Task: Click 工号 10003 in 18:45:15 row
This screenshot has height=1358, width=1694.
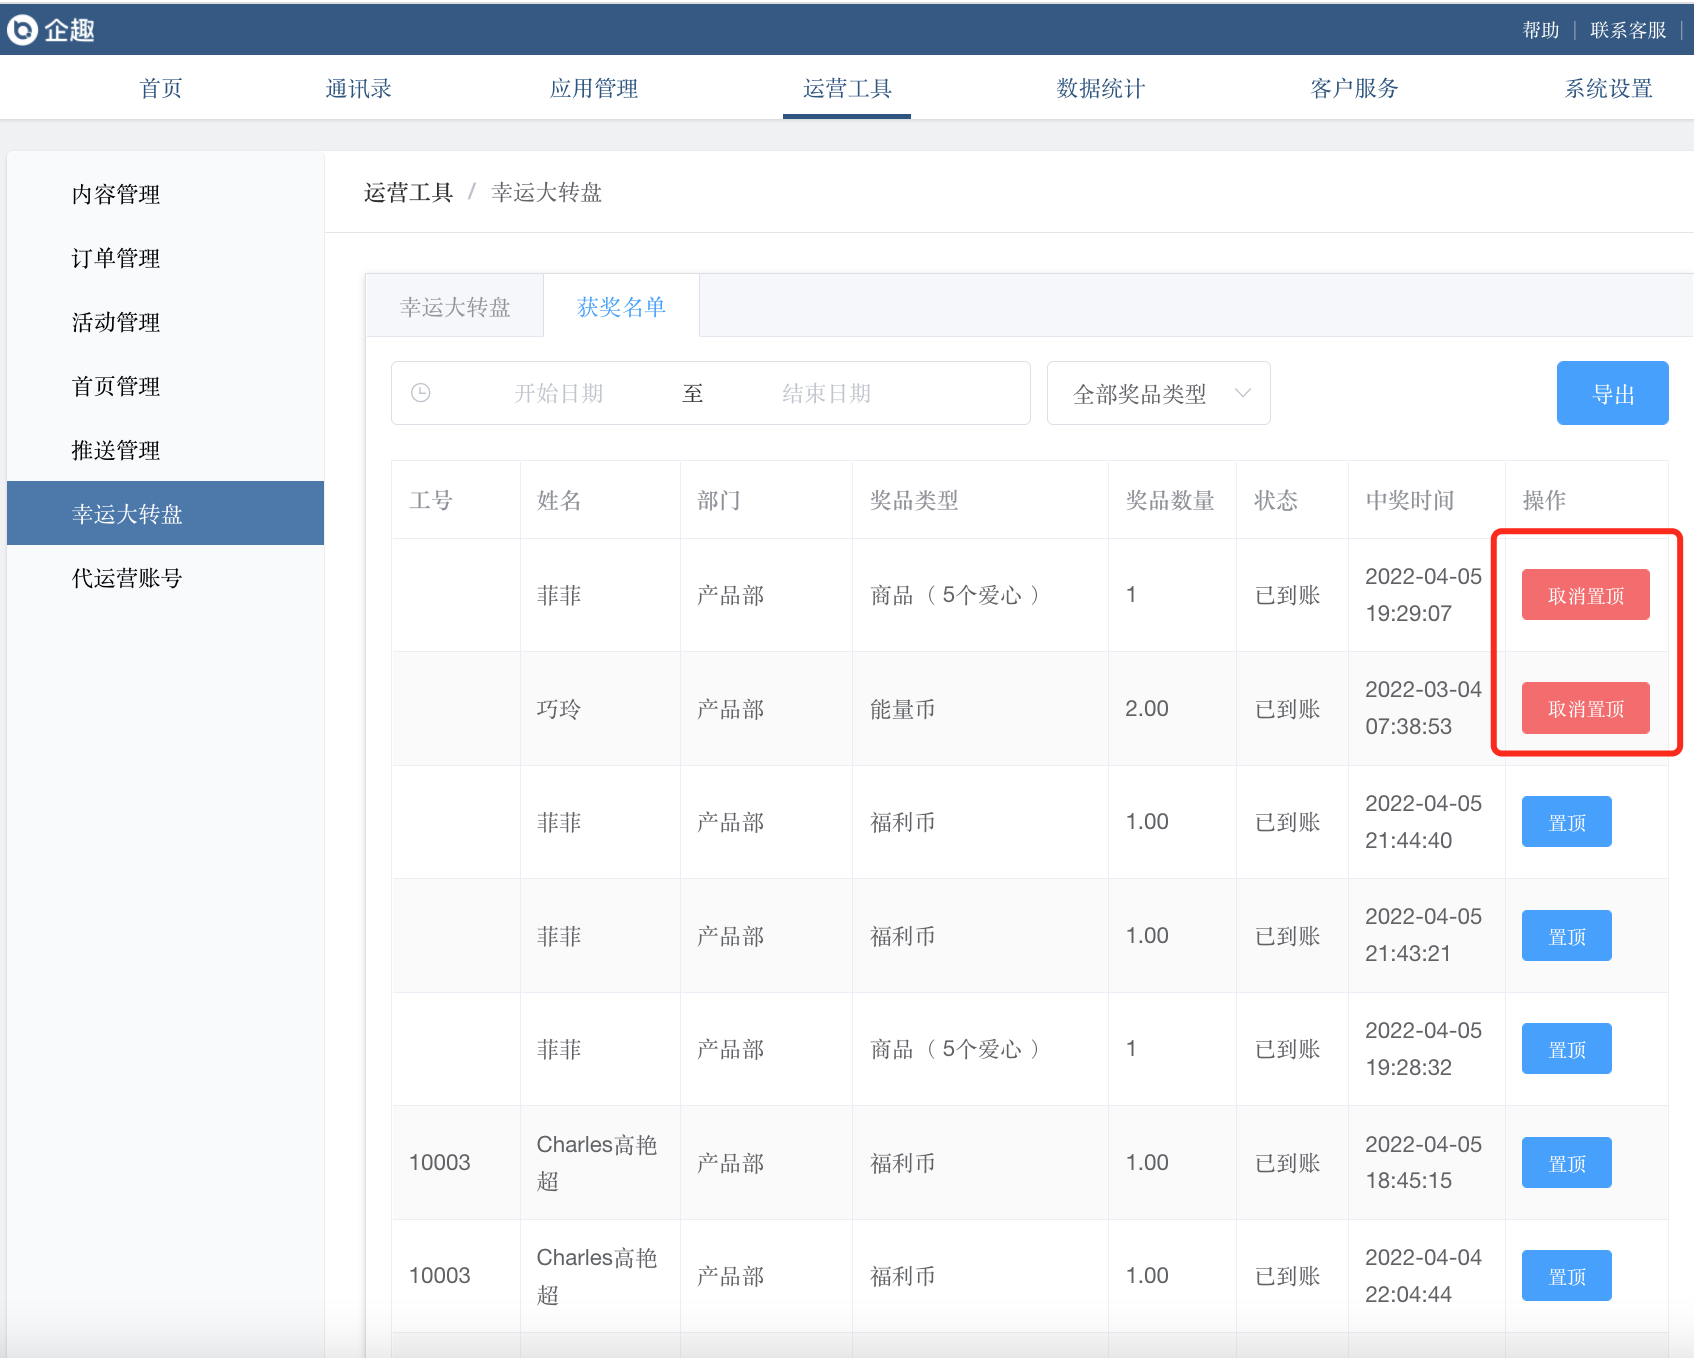Action: click(x=440, y=1162)
